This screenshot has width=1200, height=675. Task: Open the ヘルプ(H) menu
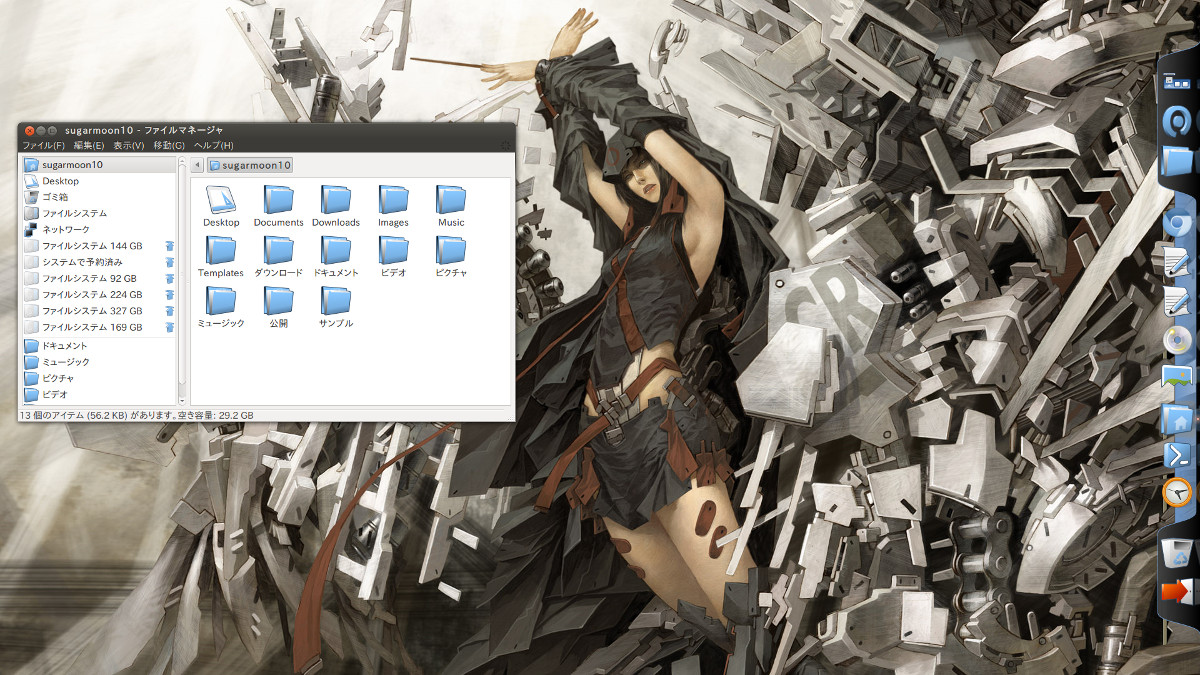tap(213, 146)
